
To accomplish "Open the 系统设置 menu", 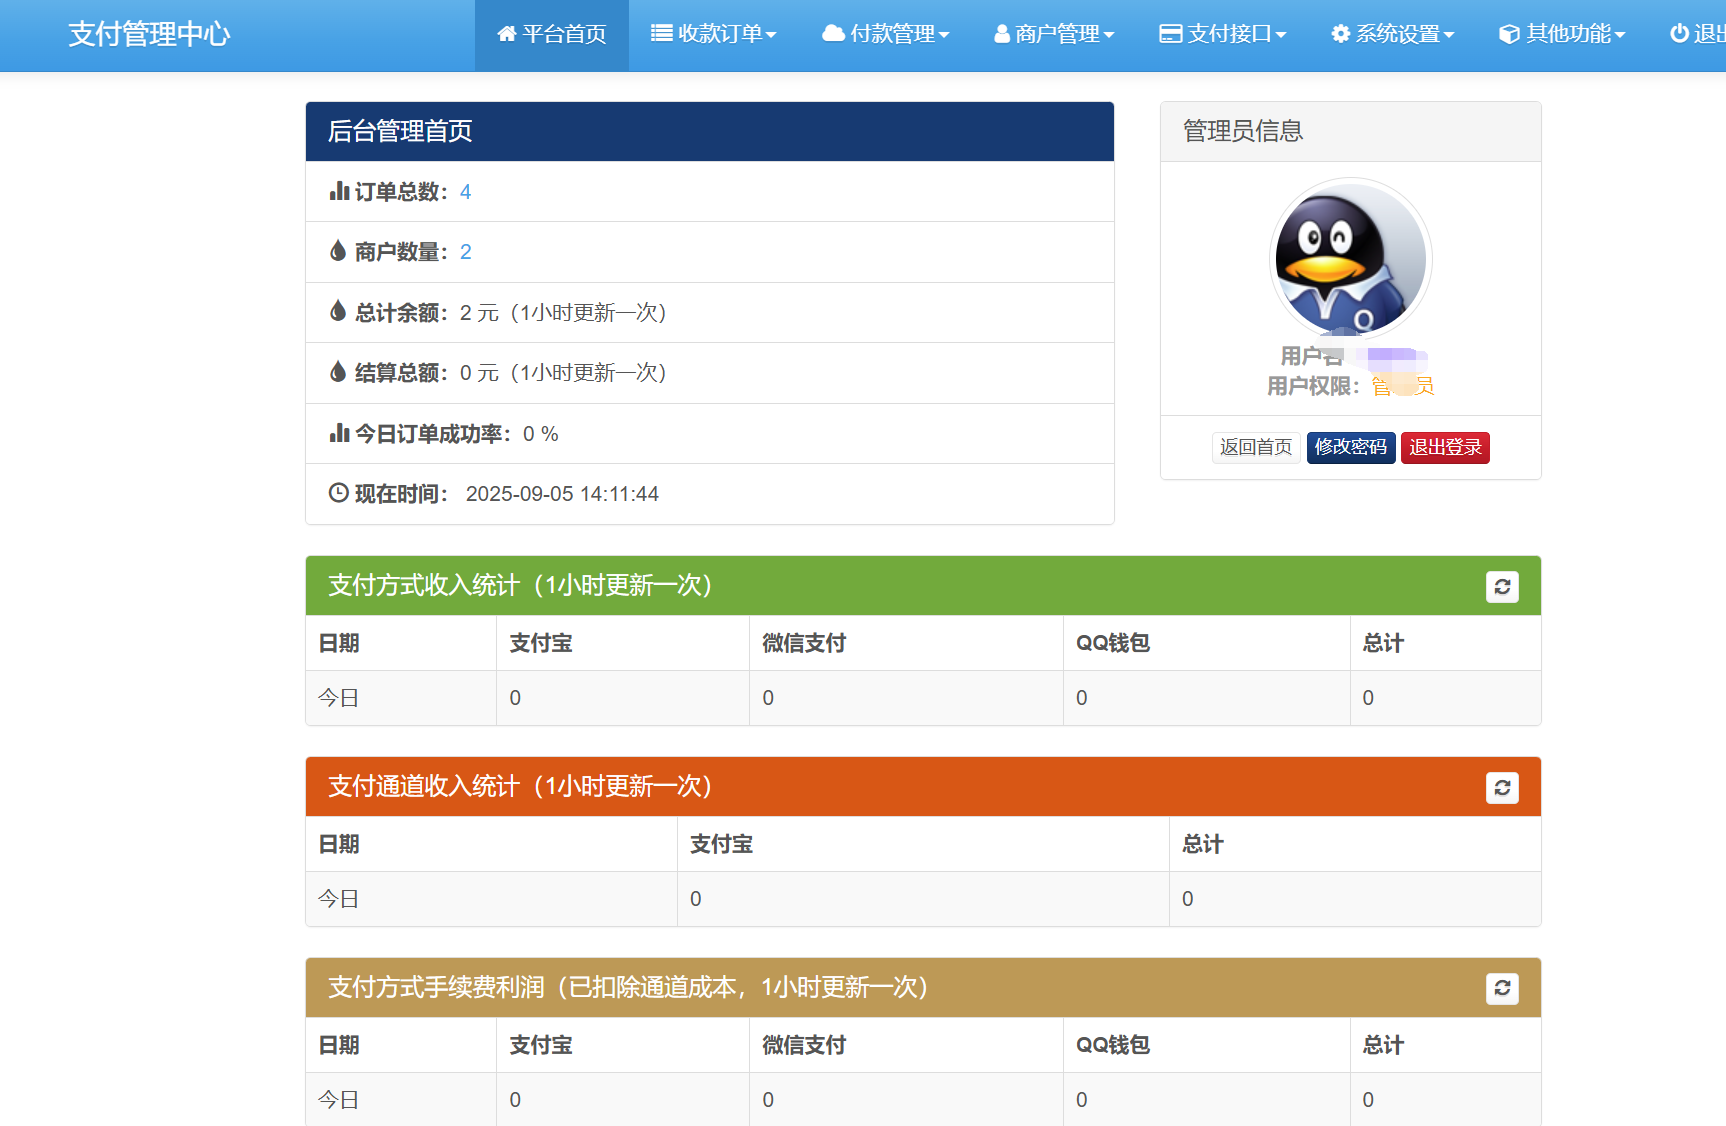I will click(1392, 33).
